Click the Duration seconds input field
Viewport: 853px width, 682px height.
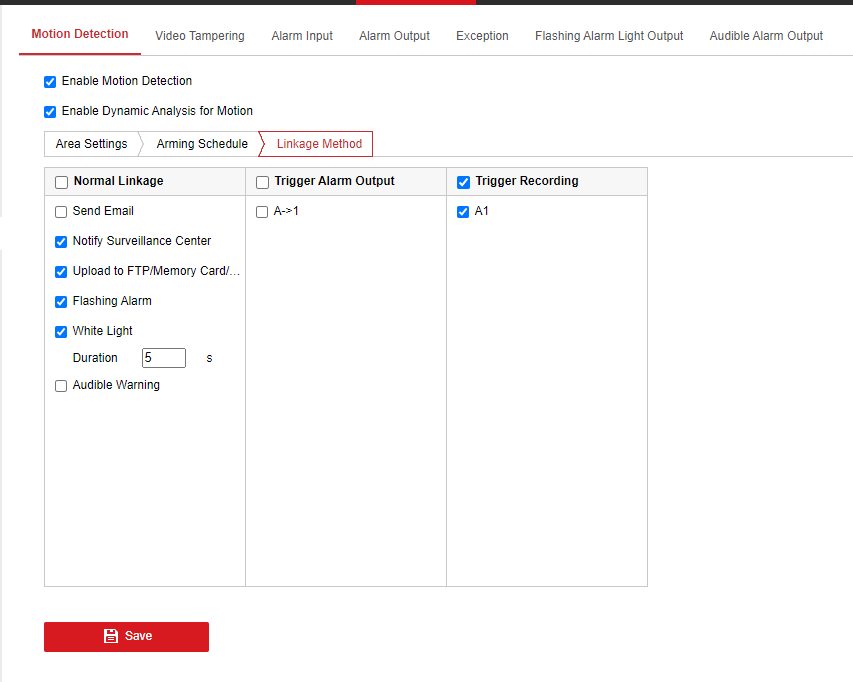(163, 358)
